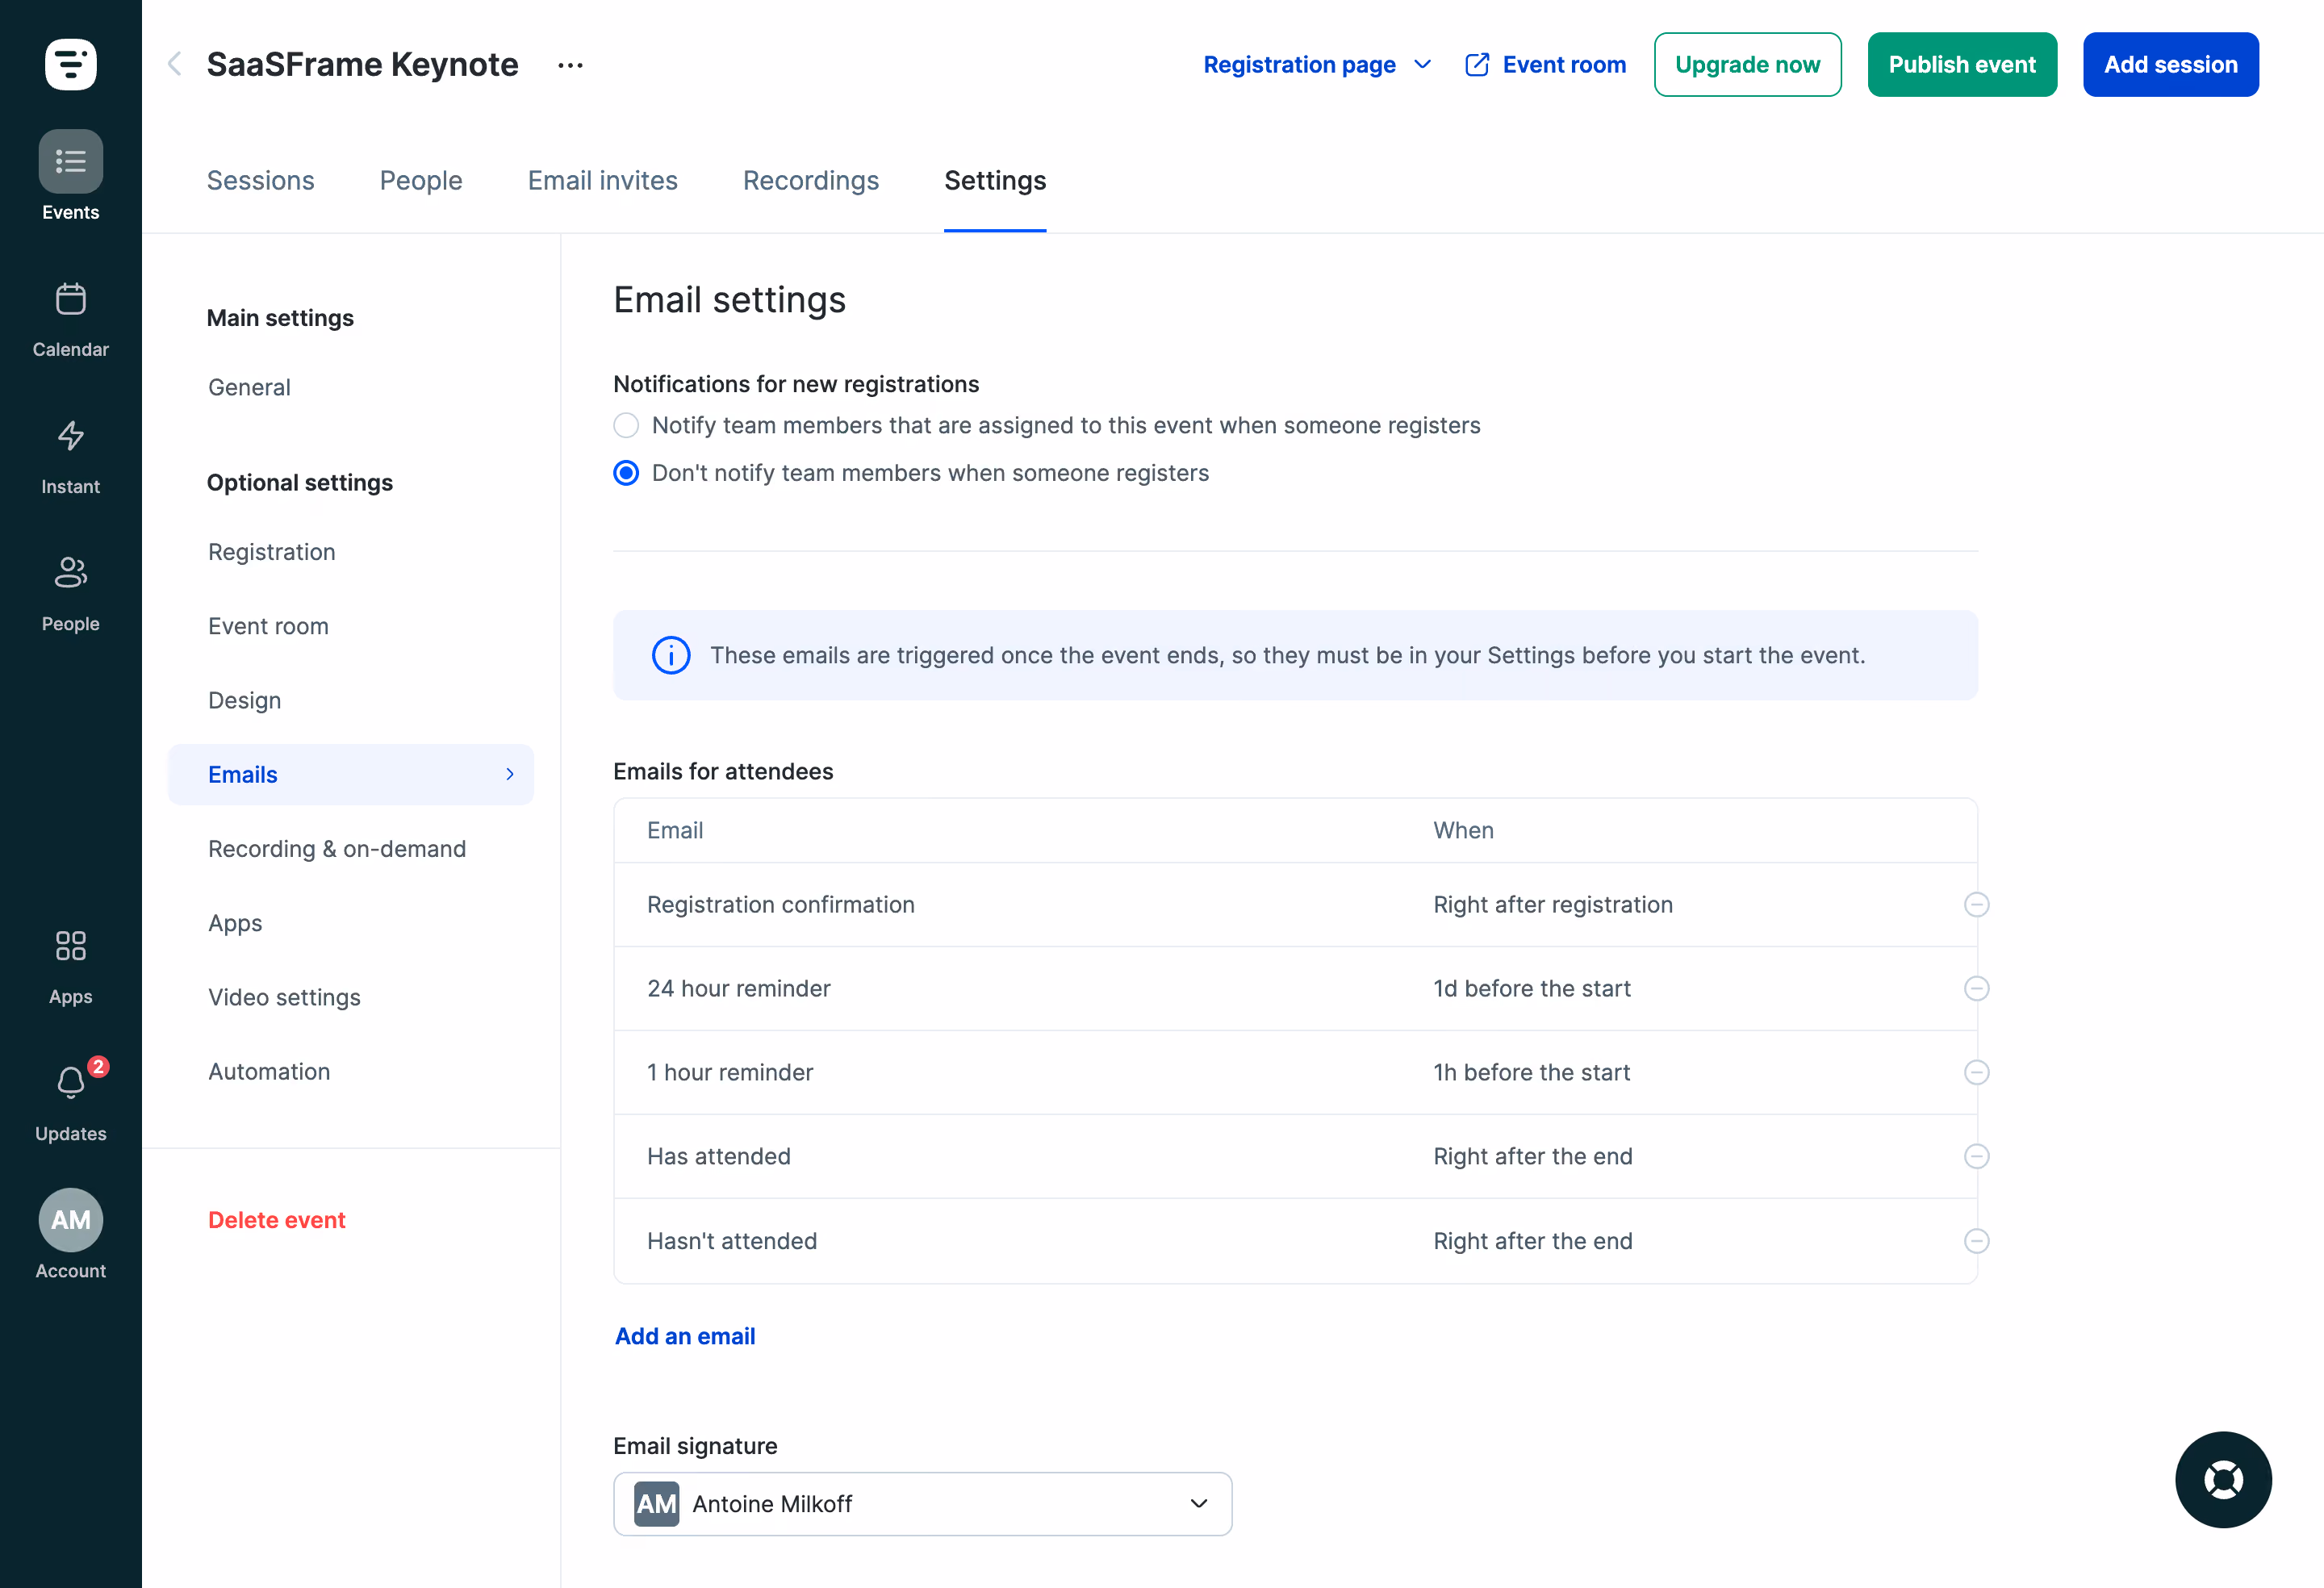Open the three-dot event options menu

(x=570, y=65)
